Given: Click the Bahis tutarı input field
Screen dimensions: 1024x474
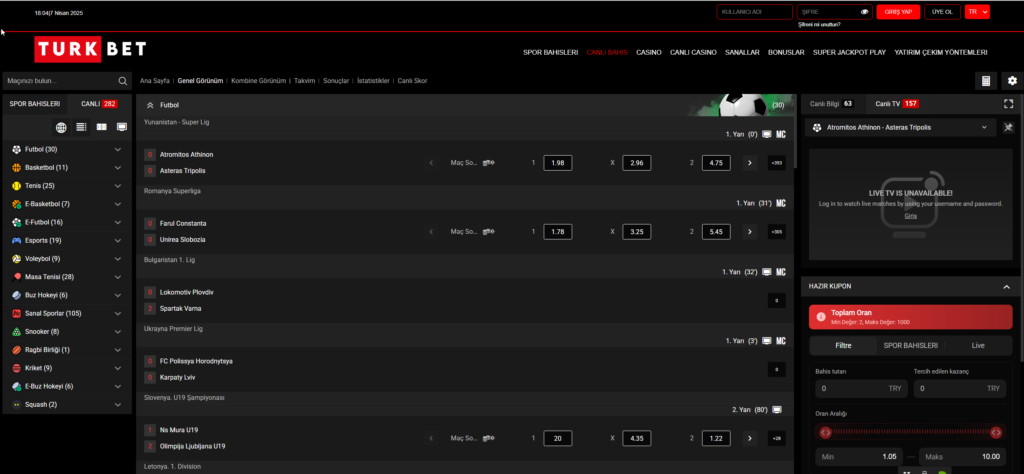Looking at the screenshot, I should pos(861,388).
